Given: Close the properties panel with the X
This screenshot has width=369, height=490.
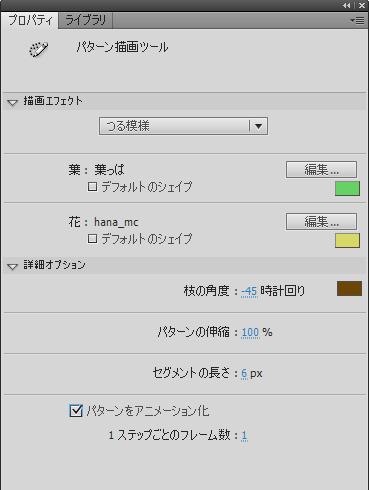Looking at the screenshot, I should click(x=361, y=5).
